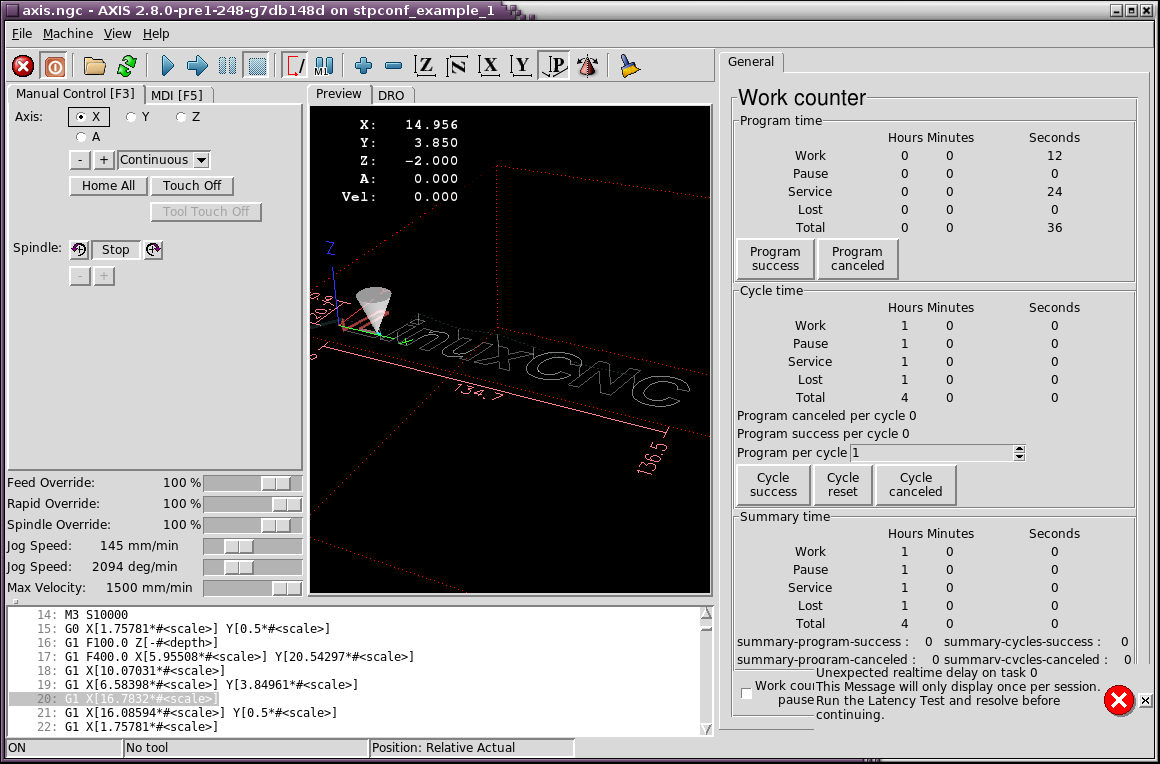Open a G-code file with folder icon
The image size is (1160, 764).
coord(95,66)
